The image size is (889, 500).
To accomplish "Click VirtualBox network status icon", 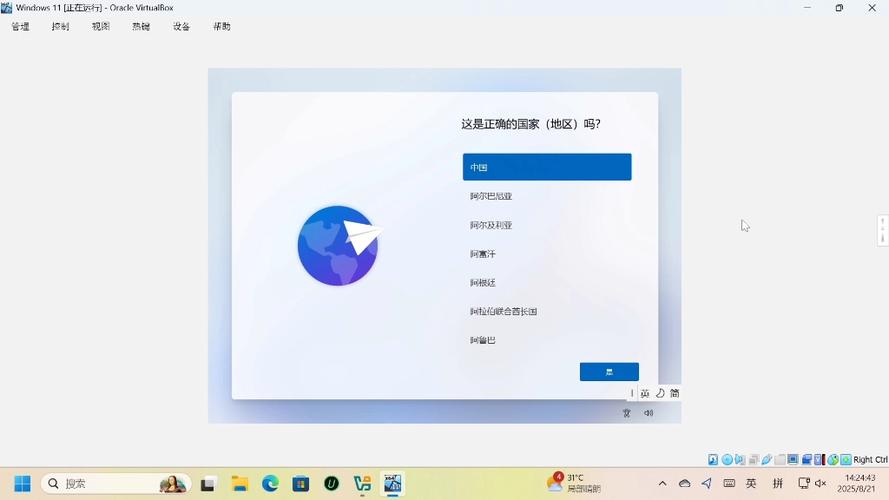I will point(753,459).
